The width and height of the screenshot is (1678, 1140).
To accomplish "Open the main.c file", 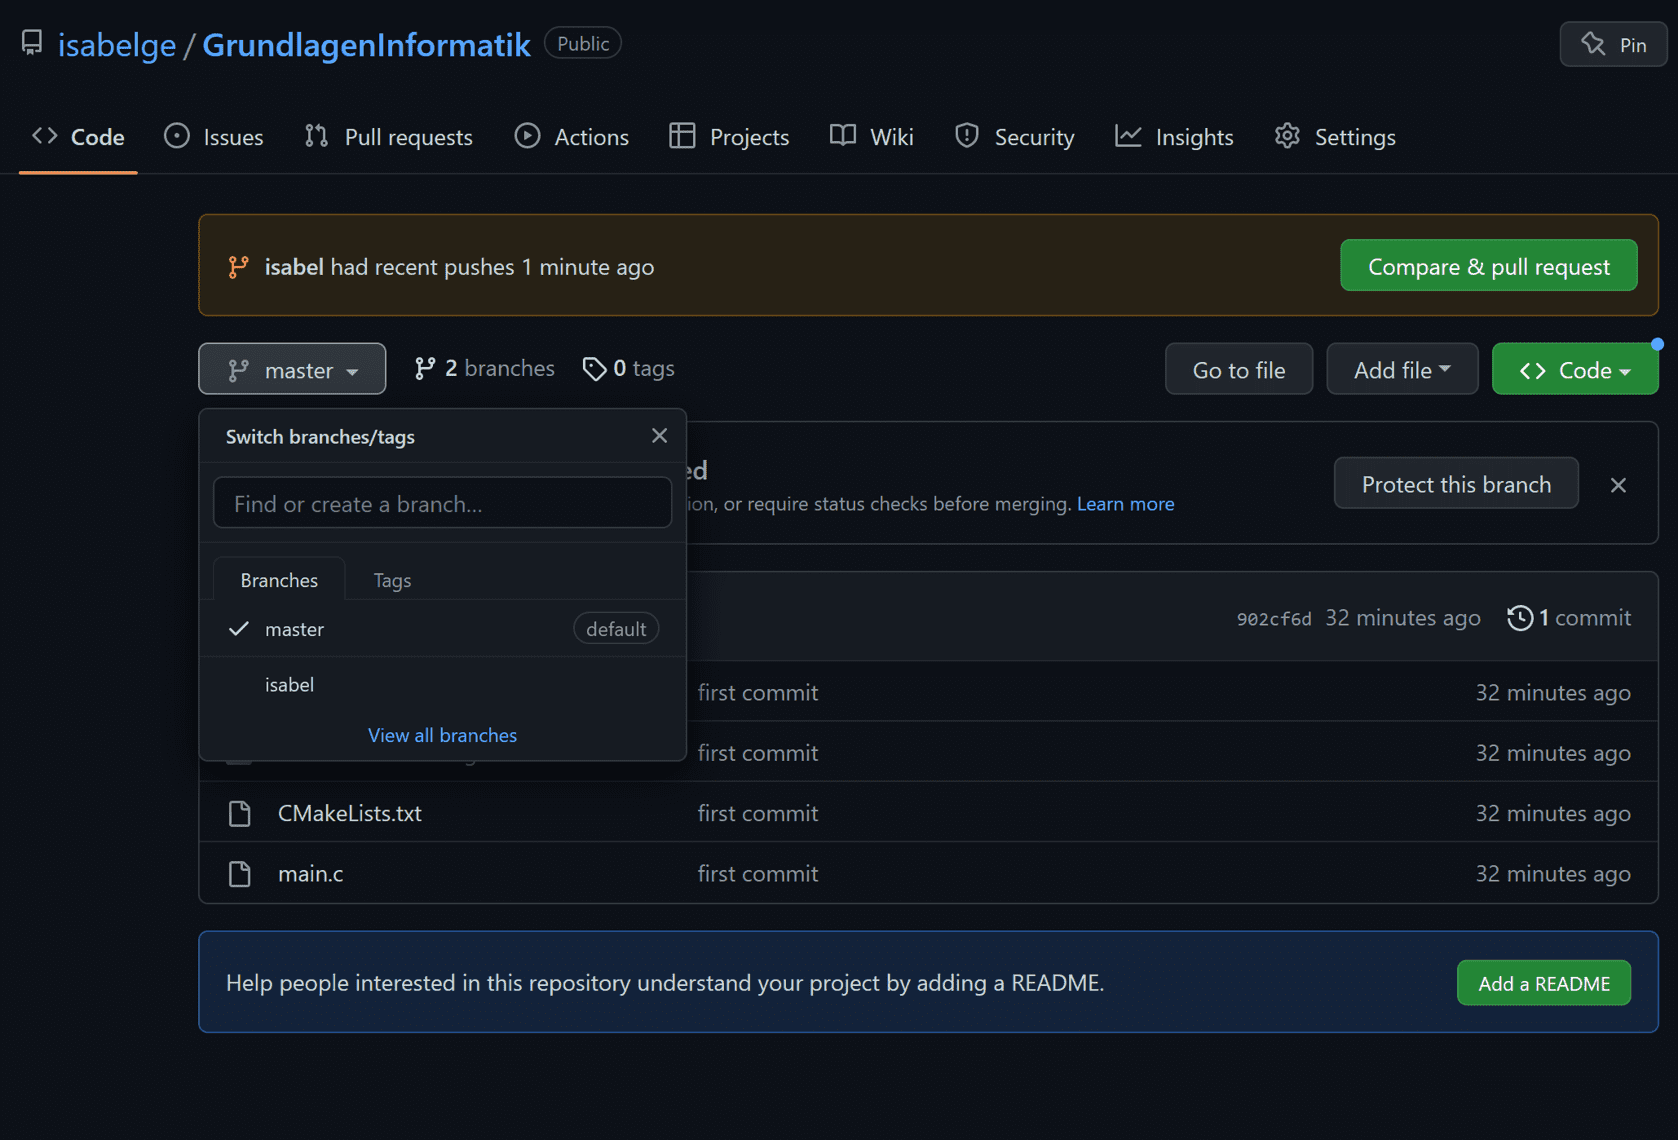I will (x=310, y=874).
